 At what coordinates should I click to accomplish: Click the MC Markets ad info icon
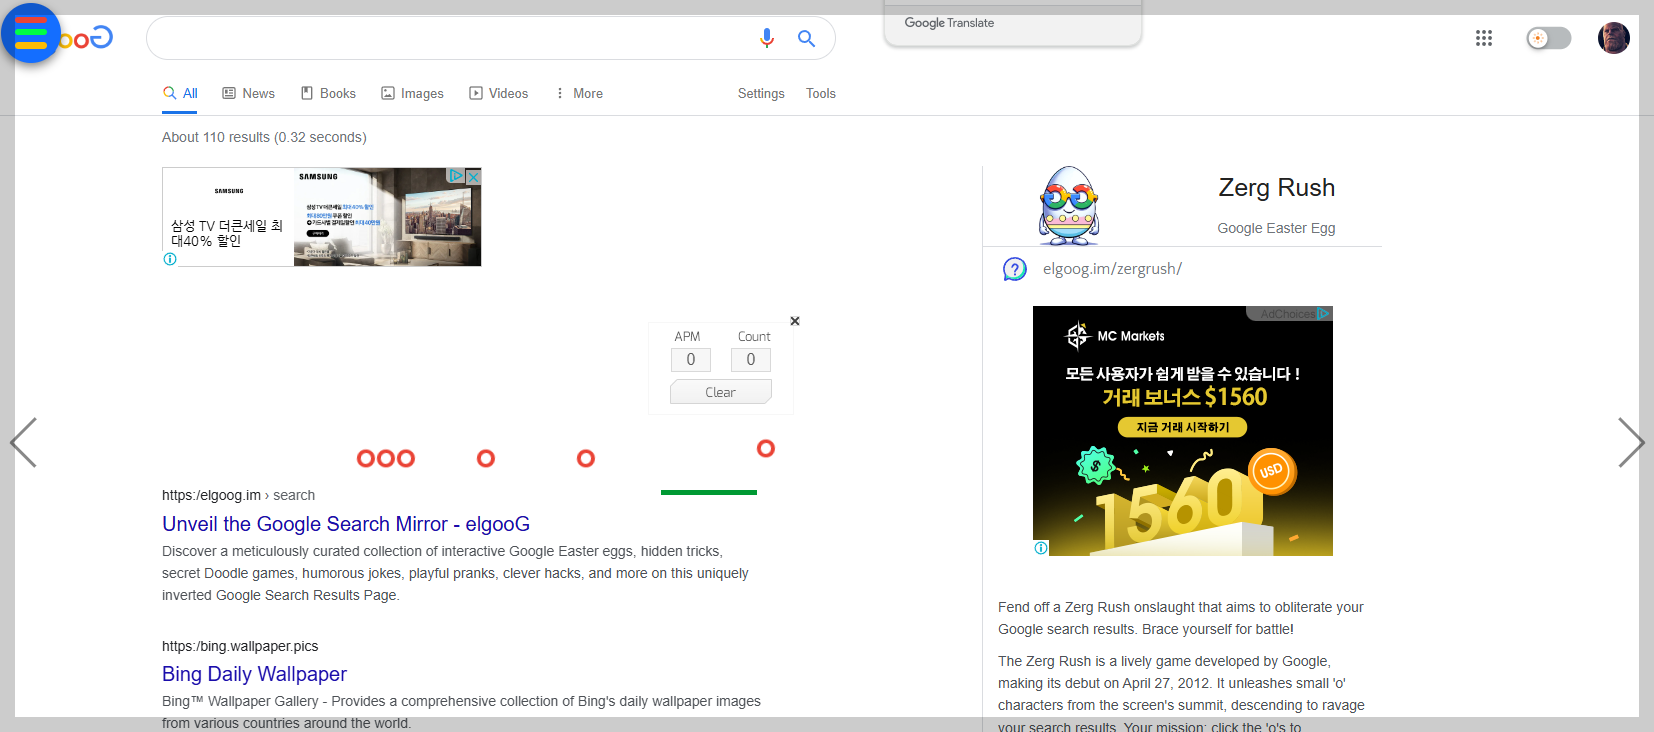[1041, 548]
